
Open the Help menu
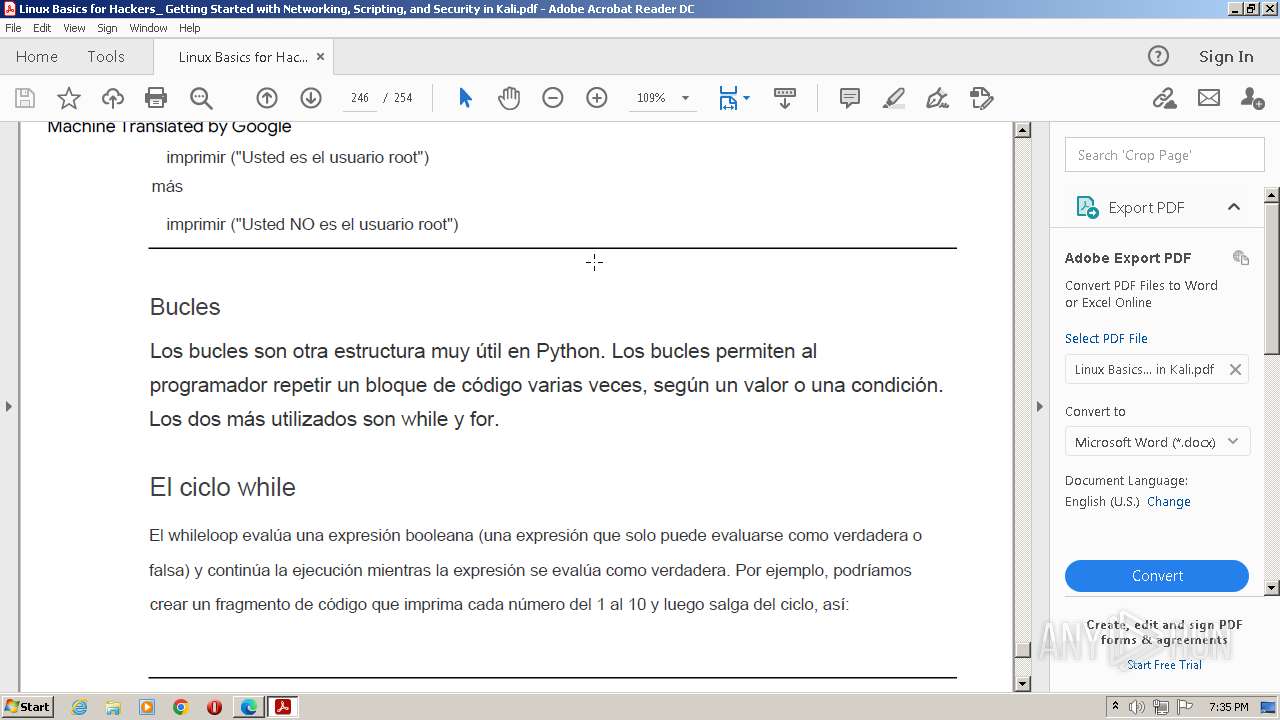click(189, 28)
